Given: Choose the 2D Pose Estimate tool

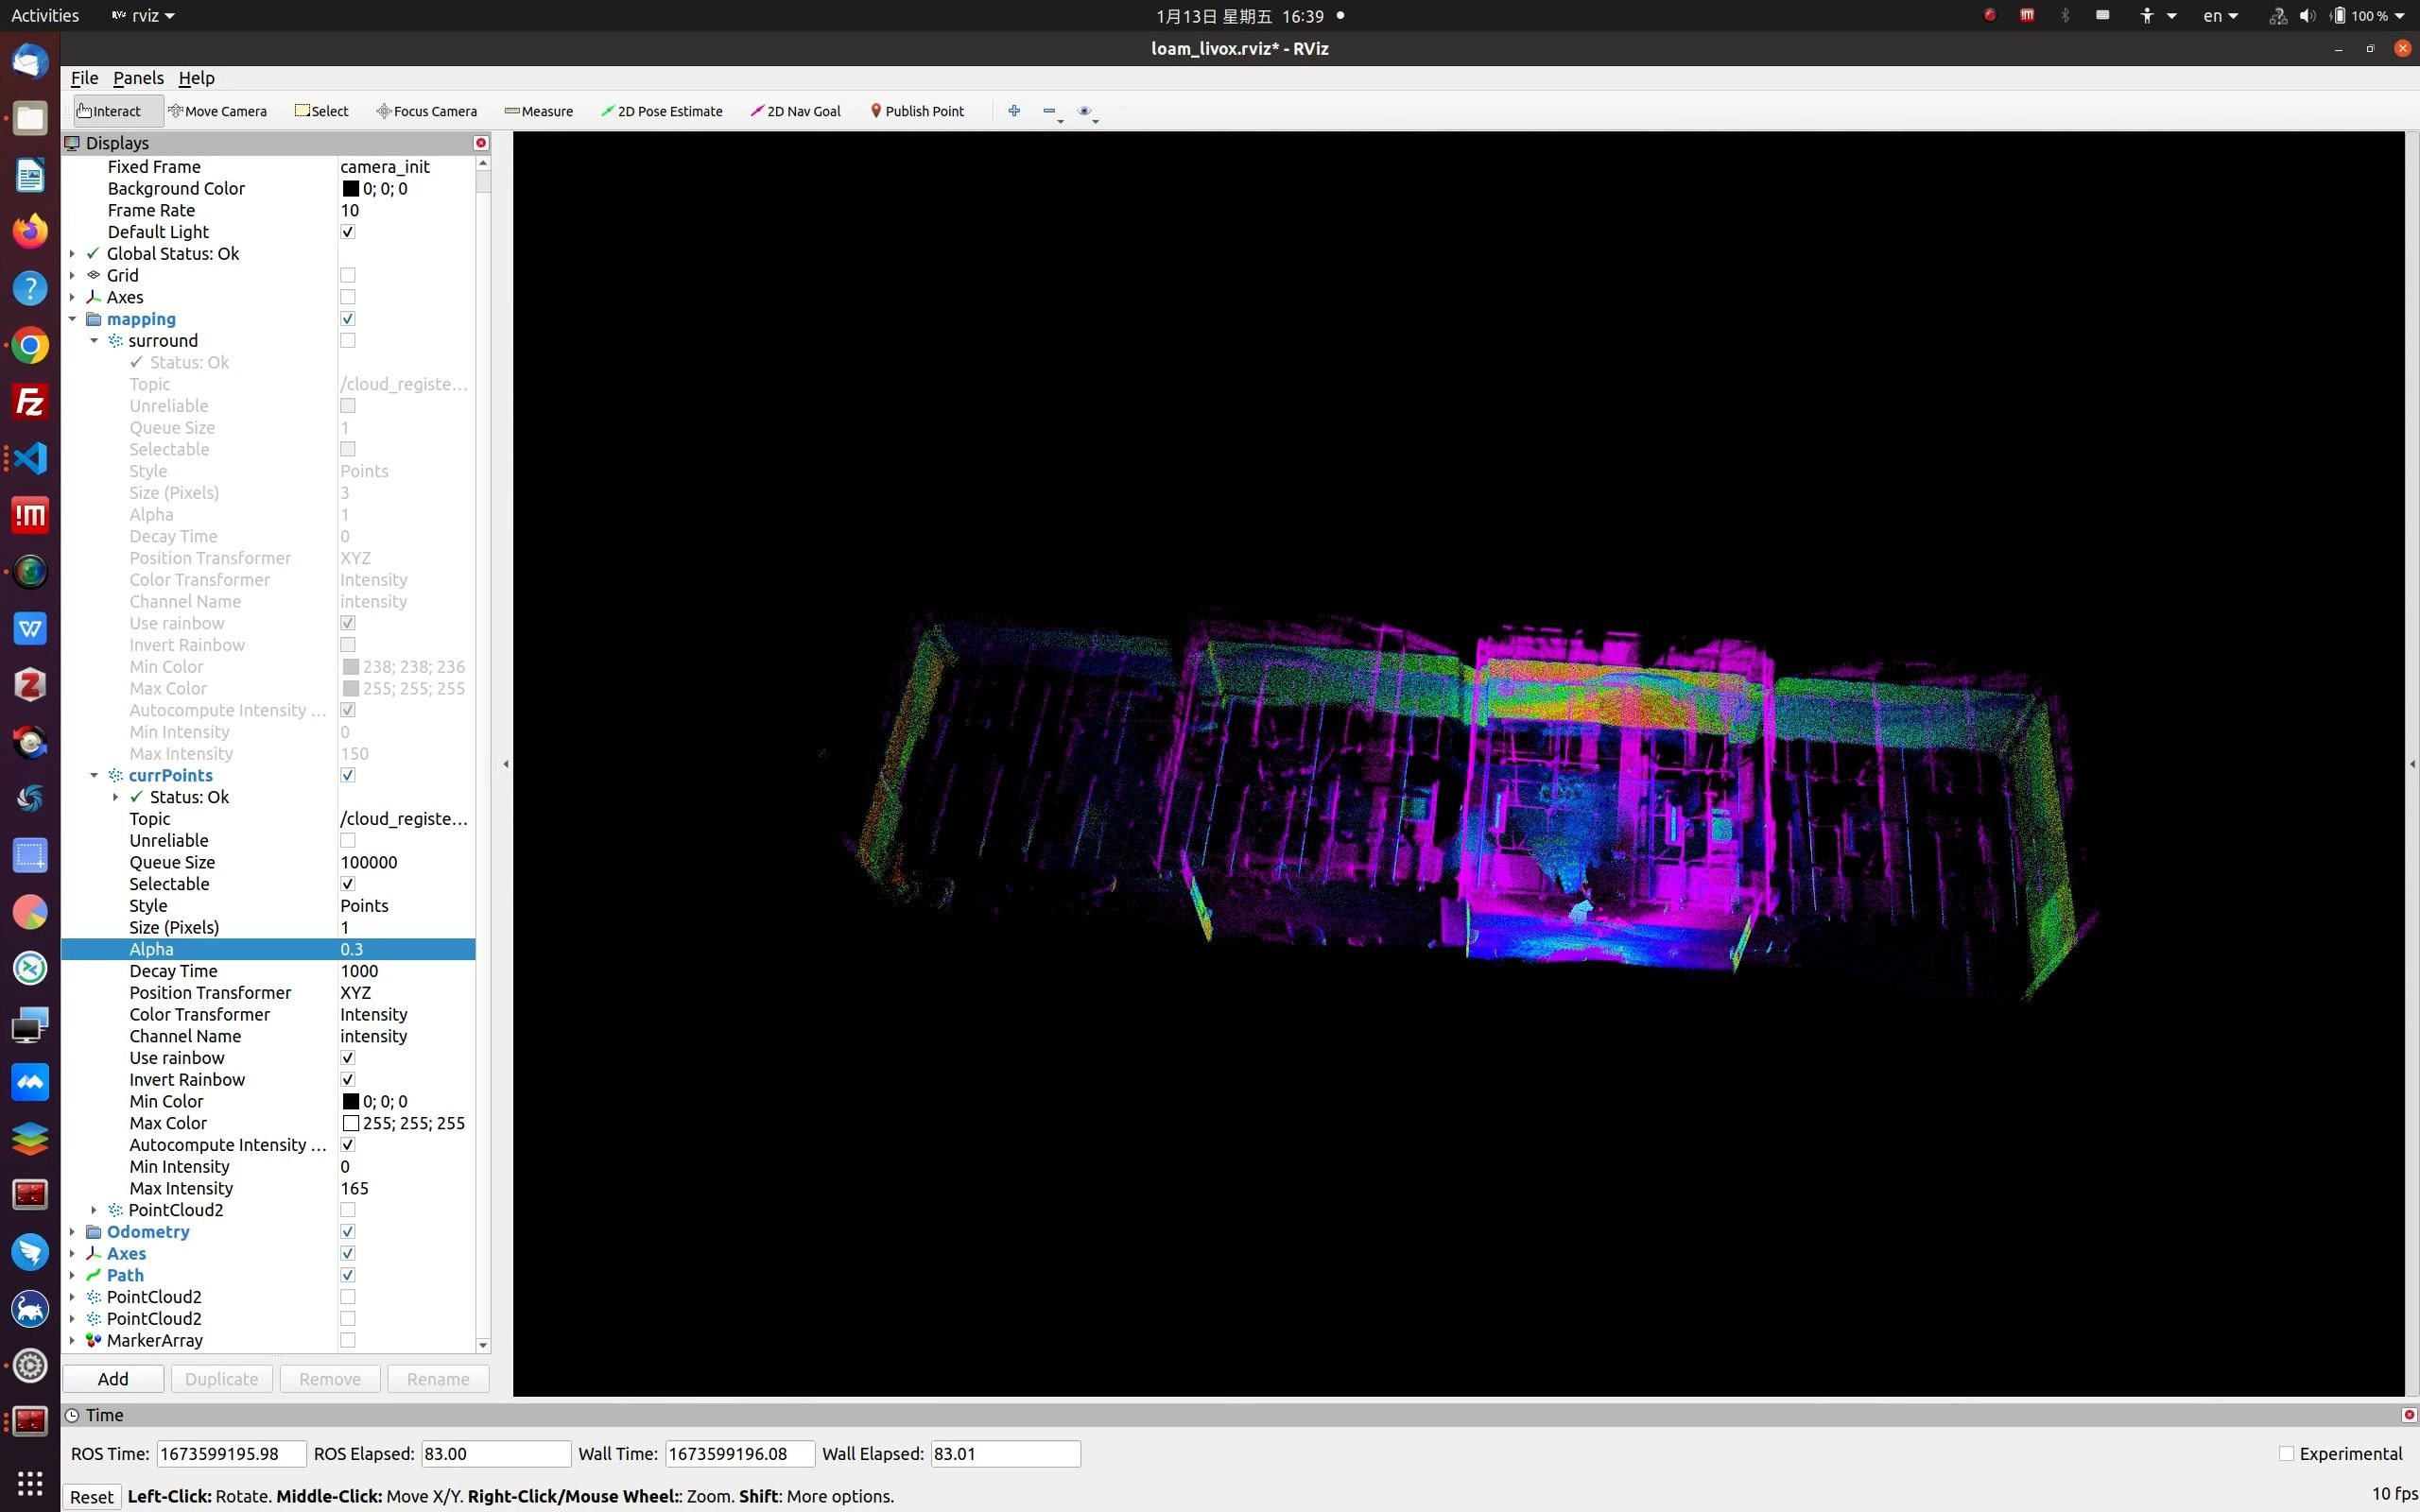Looking at the screenshot, I should [662, 111].
